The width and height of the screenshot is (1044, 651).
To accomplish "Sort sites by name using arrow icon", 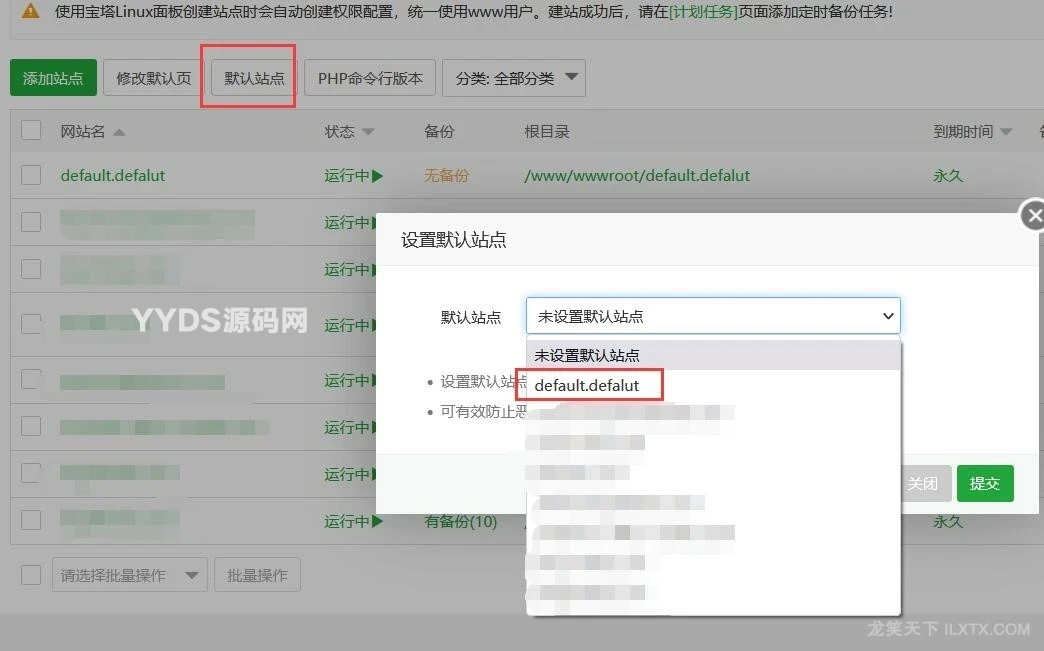I will pyautogui.click(x=119, y=132).
